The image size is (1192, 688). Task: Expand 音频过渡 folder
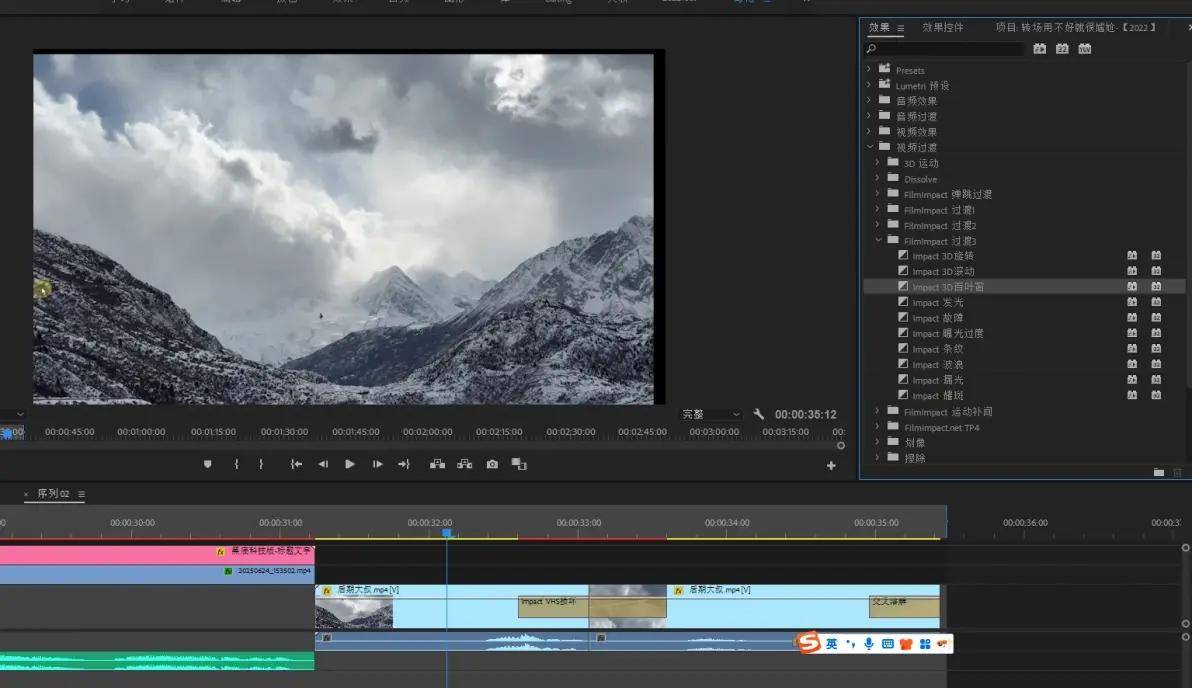coord(869,116)
